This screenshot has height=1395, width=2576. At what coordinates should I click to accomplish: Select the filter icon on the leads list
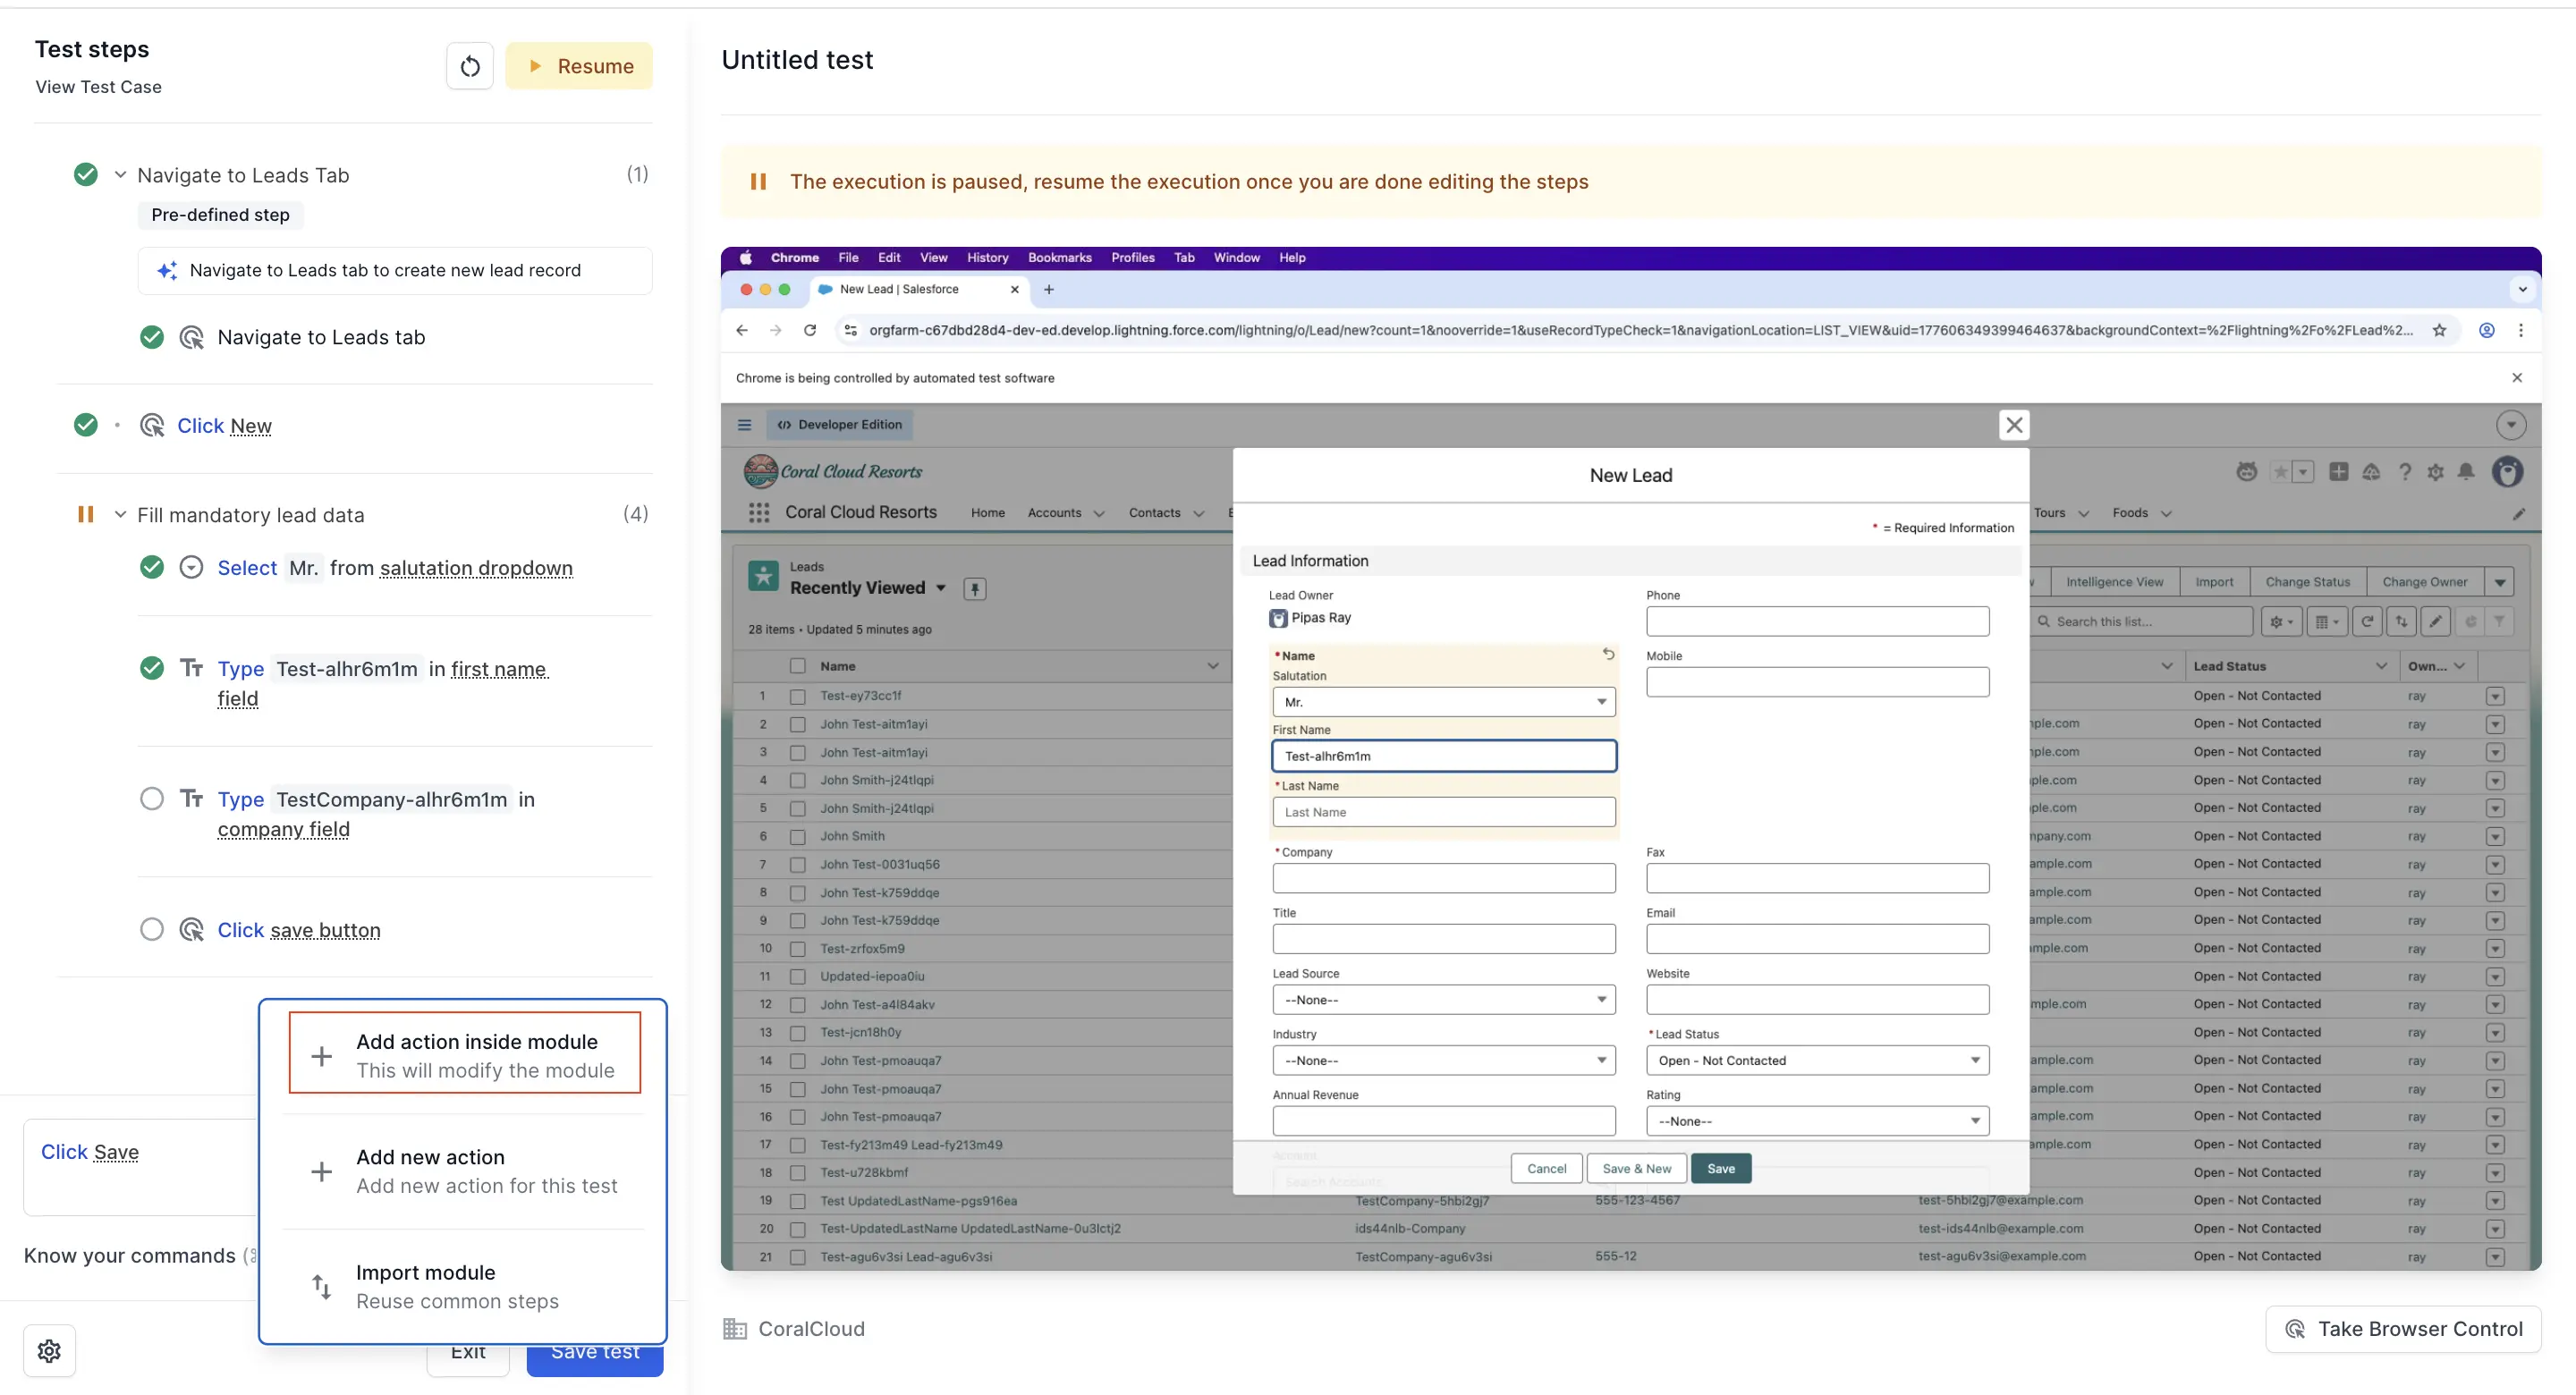2500,621
